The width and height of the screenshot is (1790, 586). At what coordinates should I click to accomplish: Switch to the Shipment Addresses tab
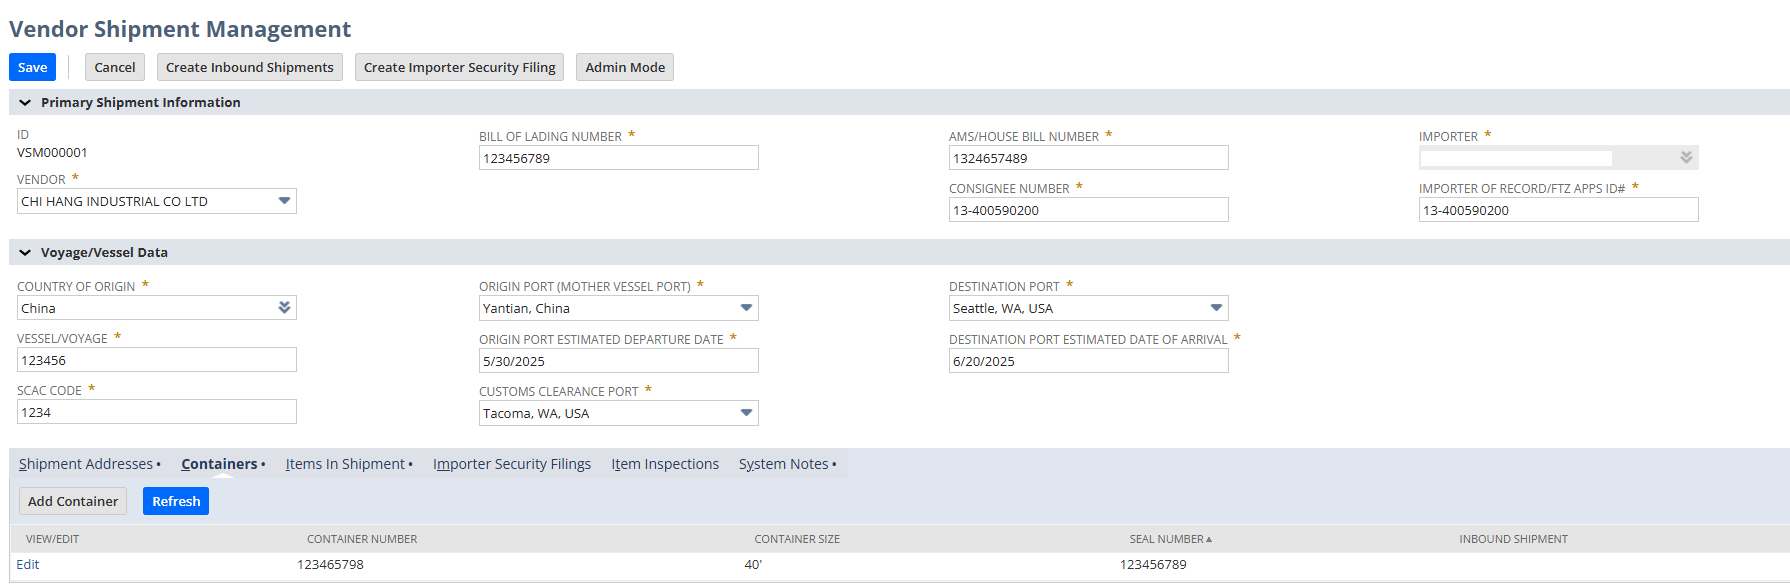86,464
